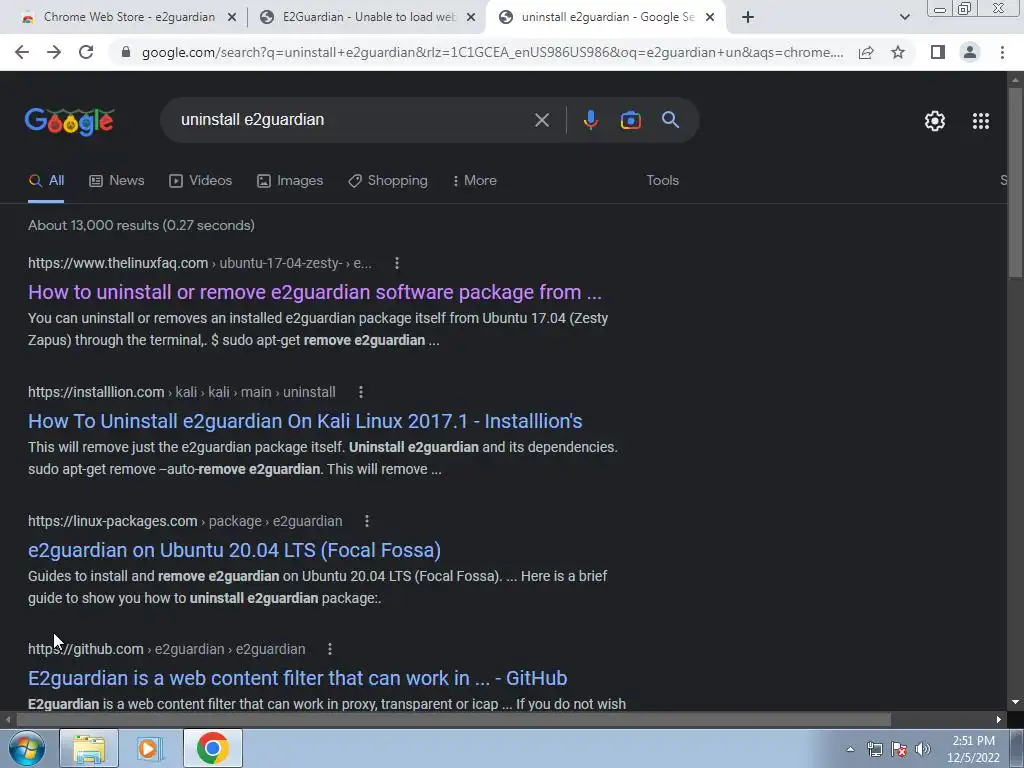Open the search Tools options
The height and width of the screenshot is (768, 1024).
tap(662, 181)
